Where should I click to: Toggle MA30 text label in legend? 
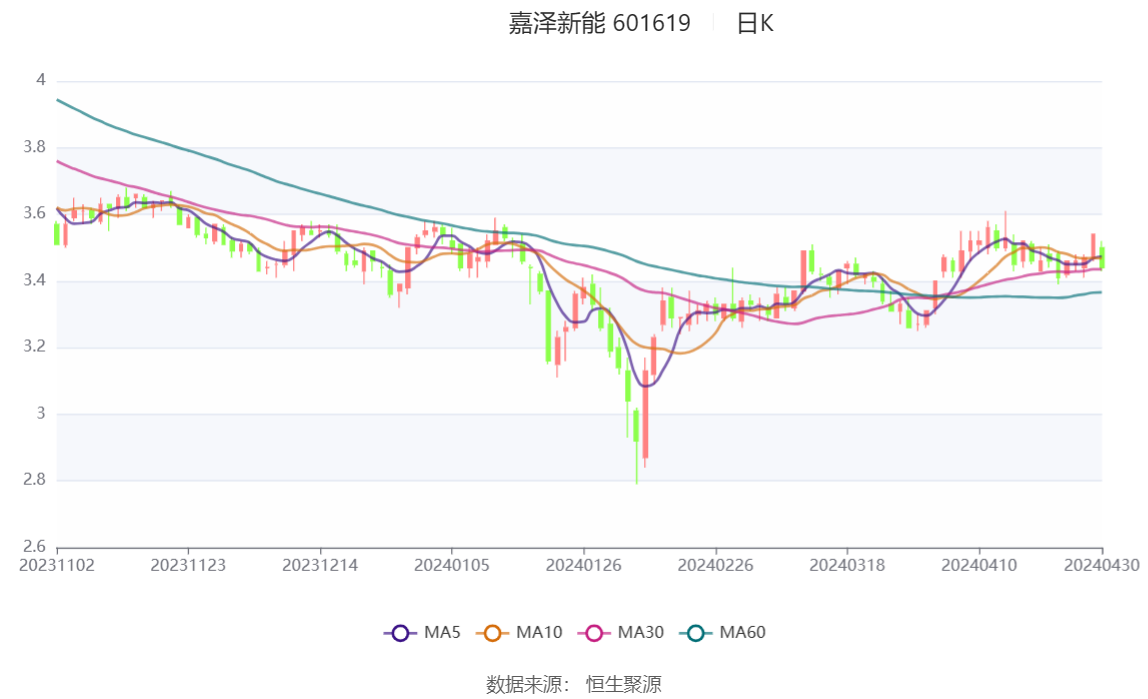tap(640, 633)
